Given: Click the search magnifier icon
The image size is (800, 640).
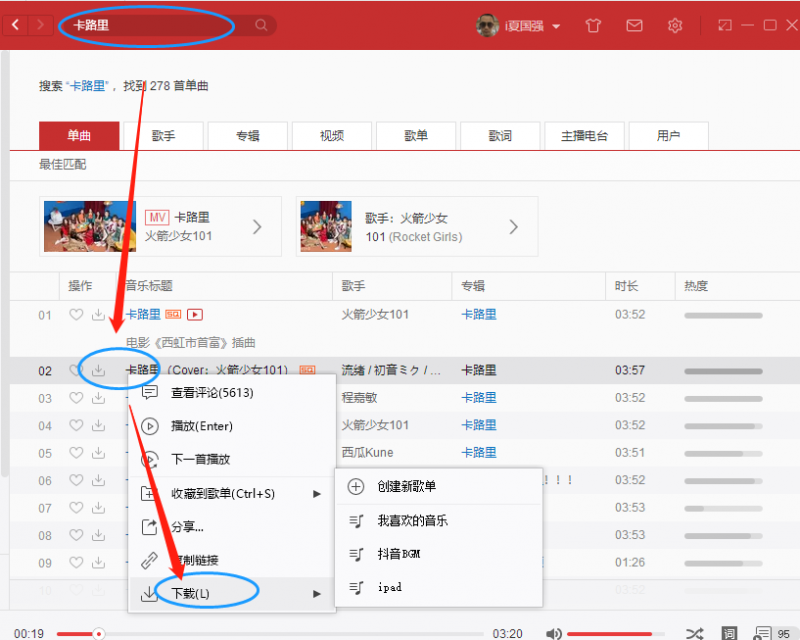Looking at the screenshot, I should pos(261,25).
